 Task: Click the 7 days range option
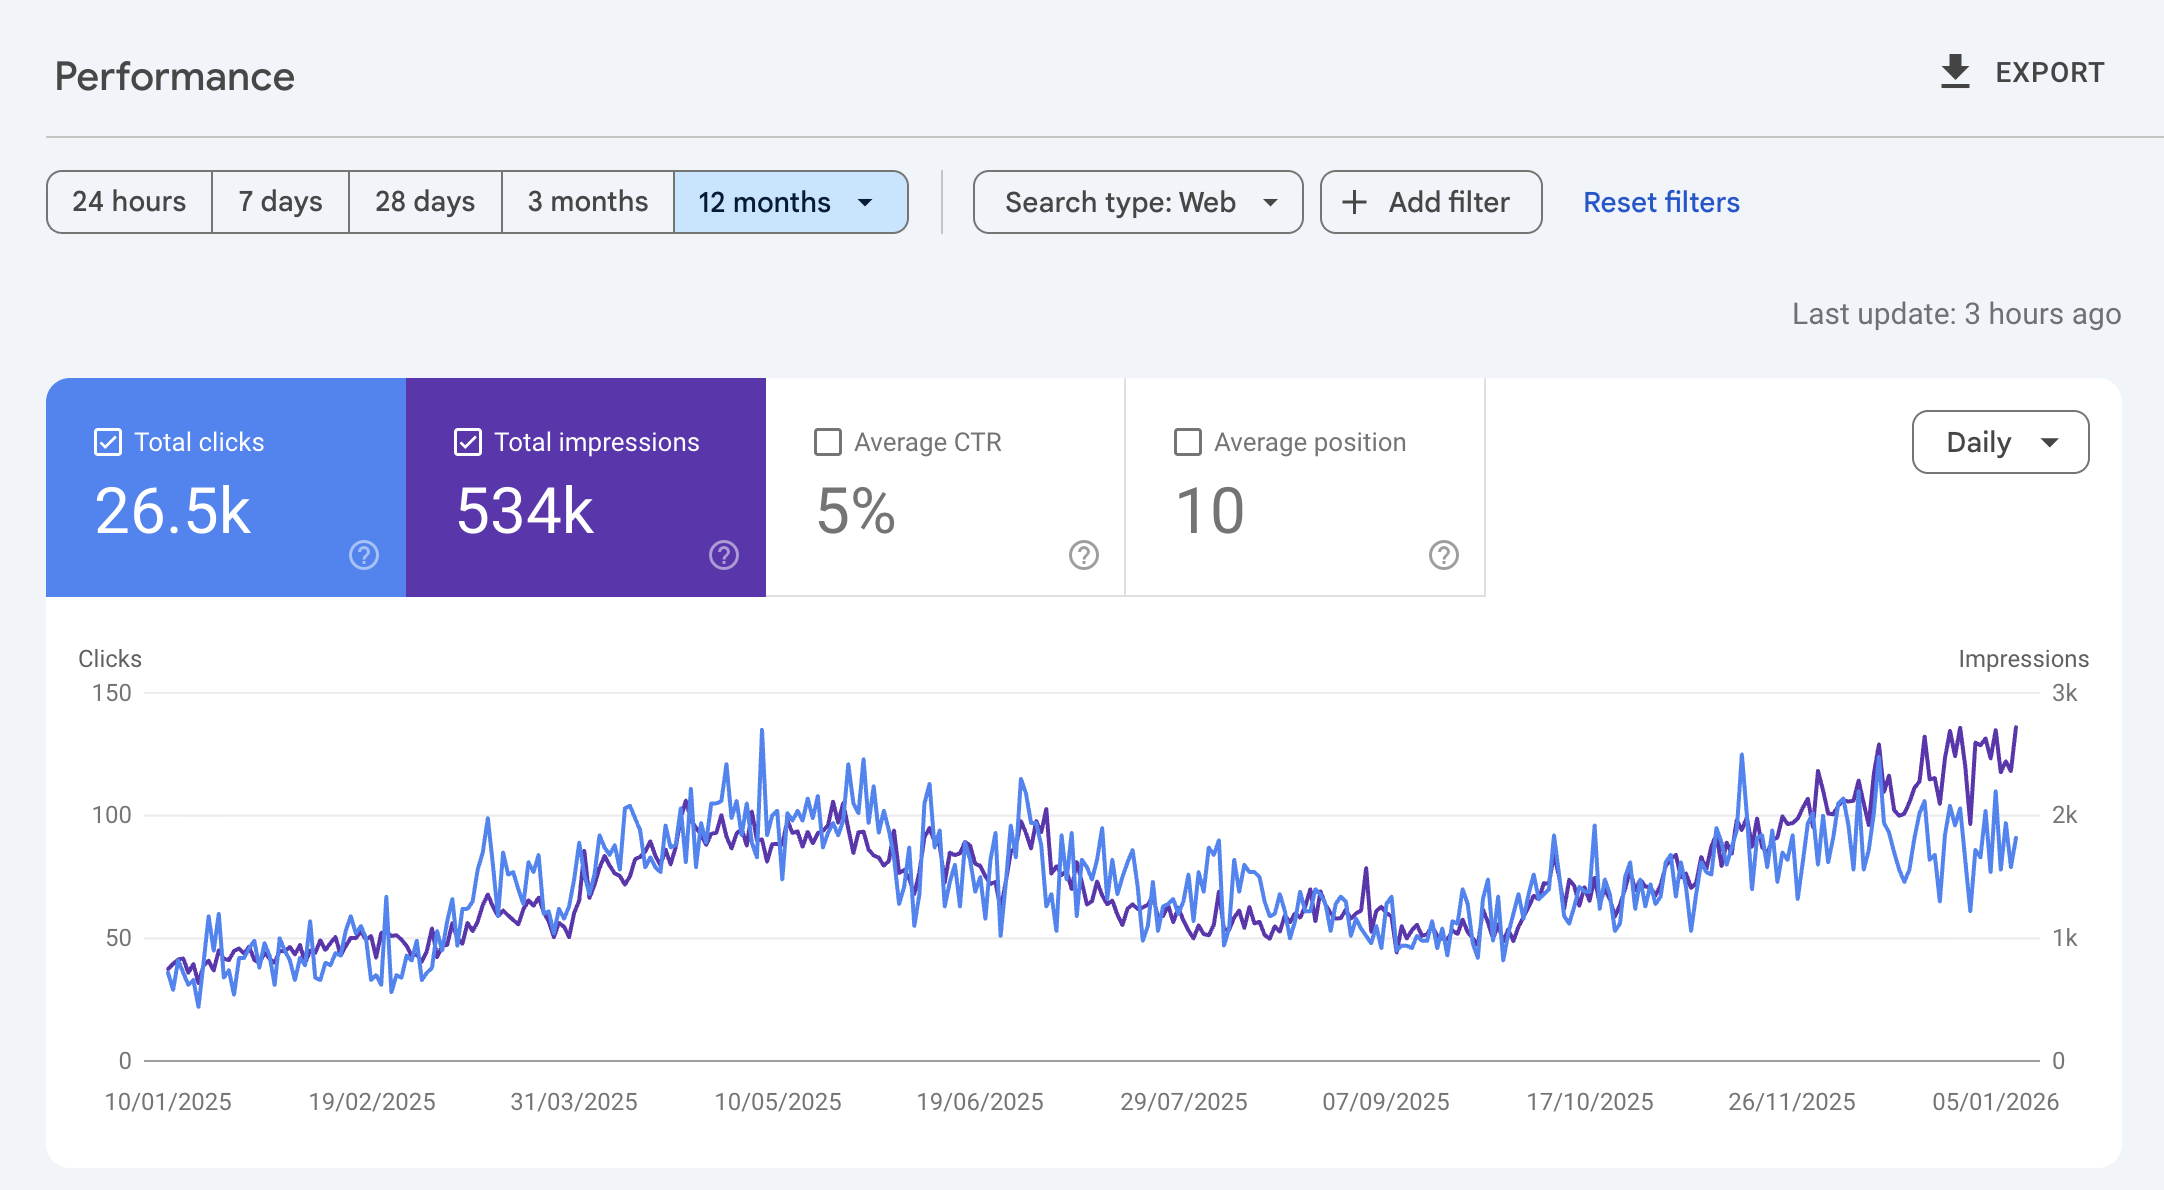coord(280,202)
